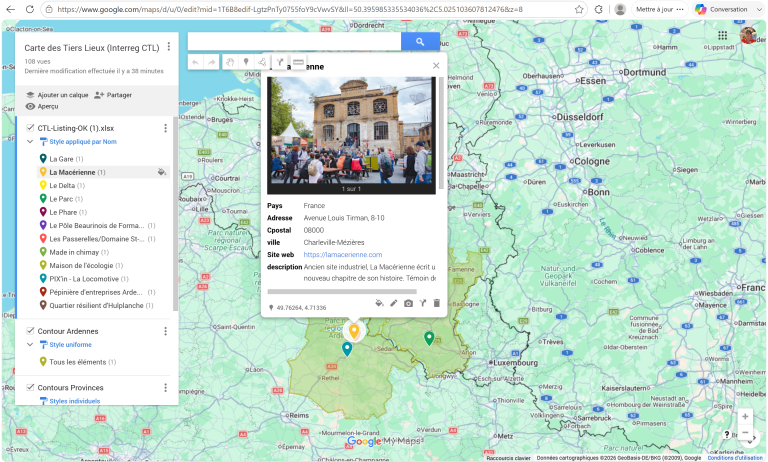Select Made in chimay in the list
Screen dimensions: 768x462
[74, 252]
